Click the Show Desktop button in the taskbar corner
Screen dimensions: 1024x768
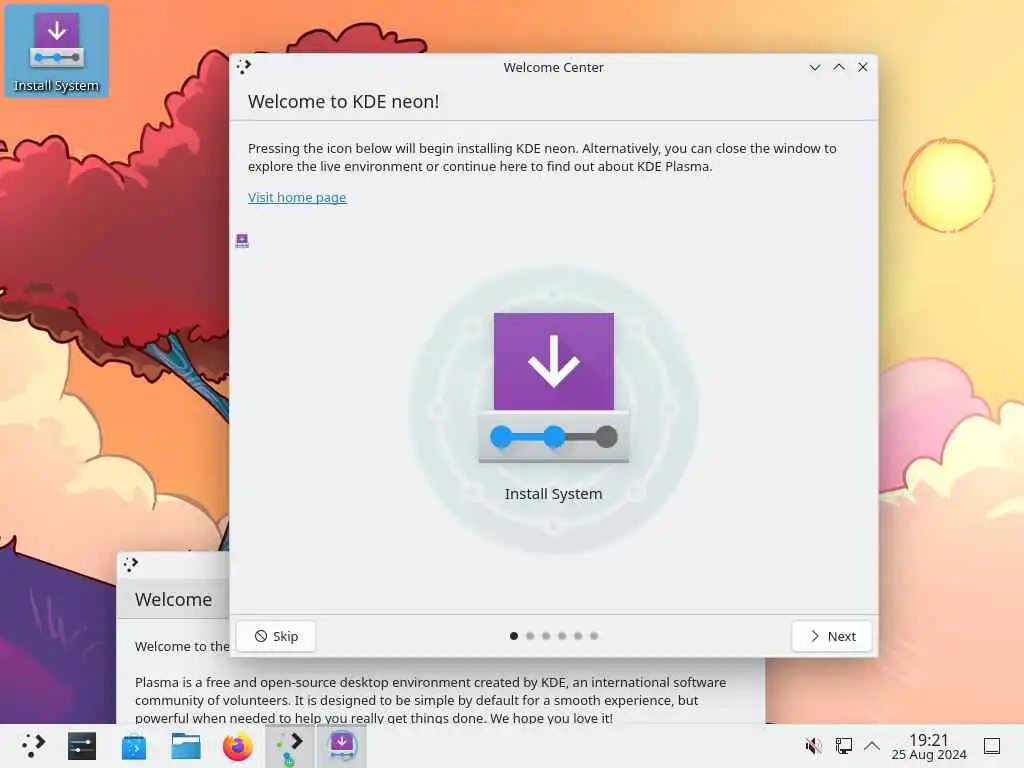pos(992,746)
